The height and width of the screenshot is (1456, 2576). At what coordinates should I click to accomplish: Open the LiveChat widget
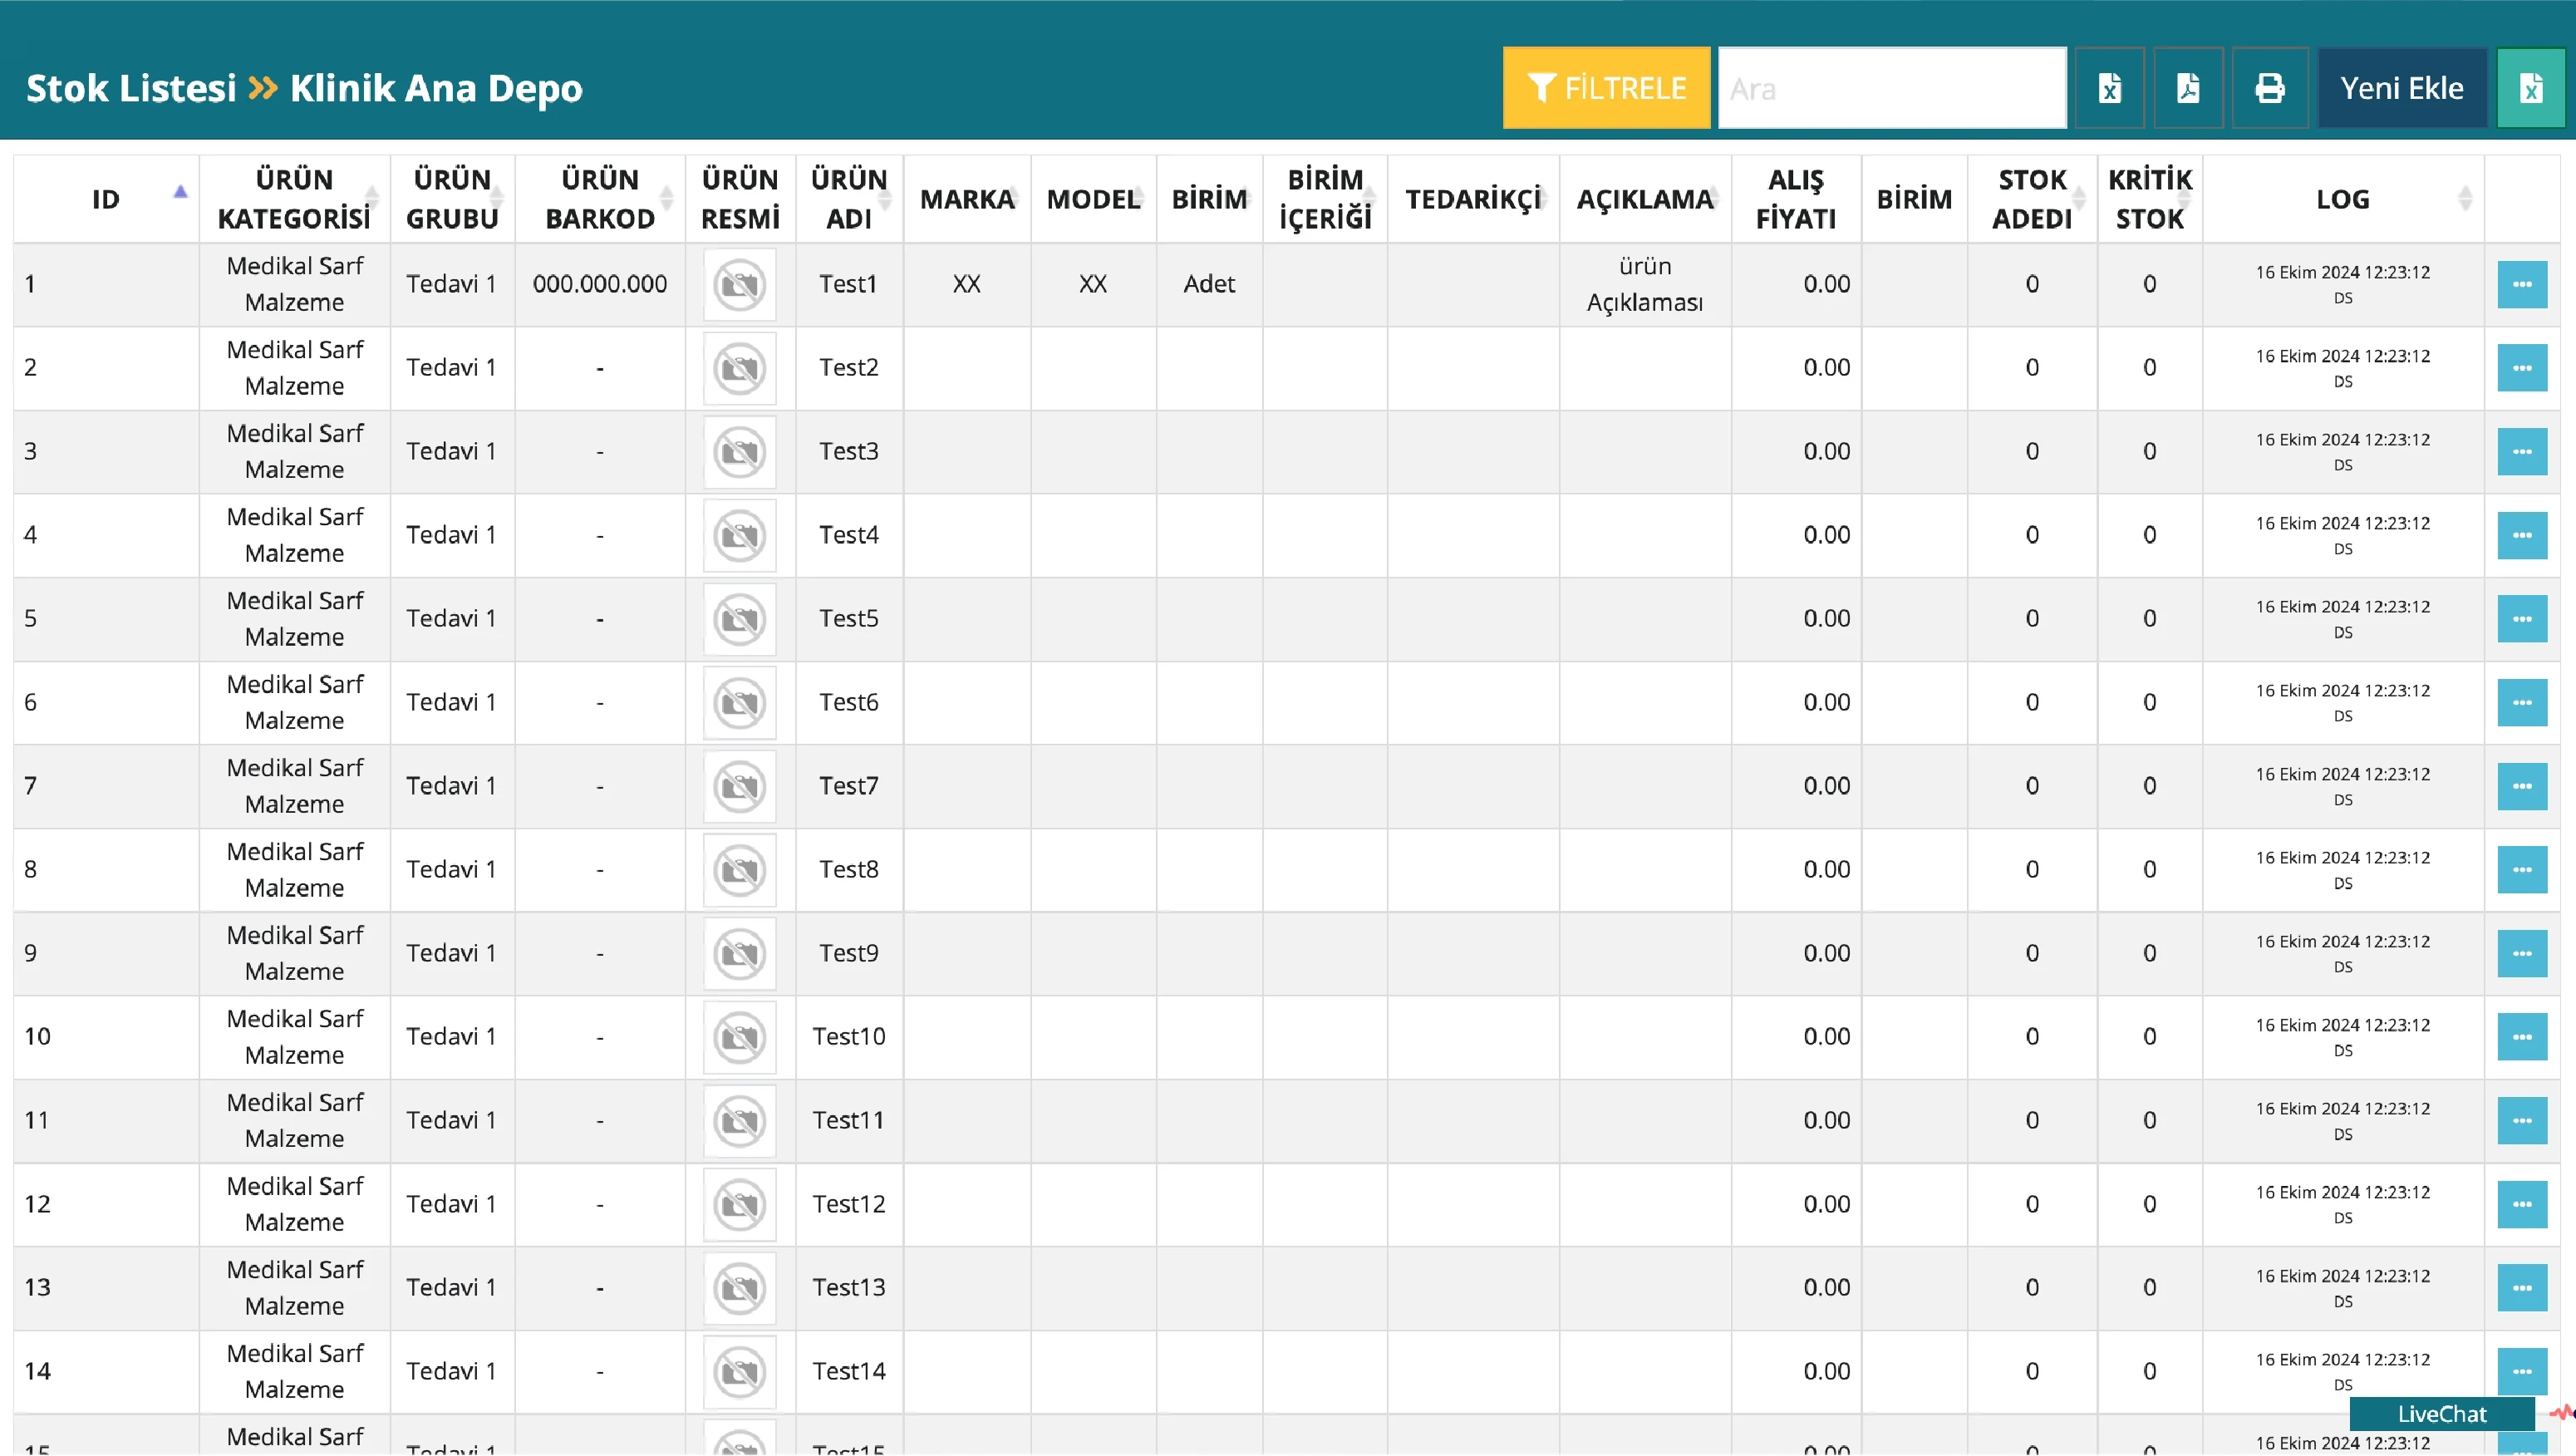pos(2441,1413)
